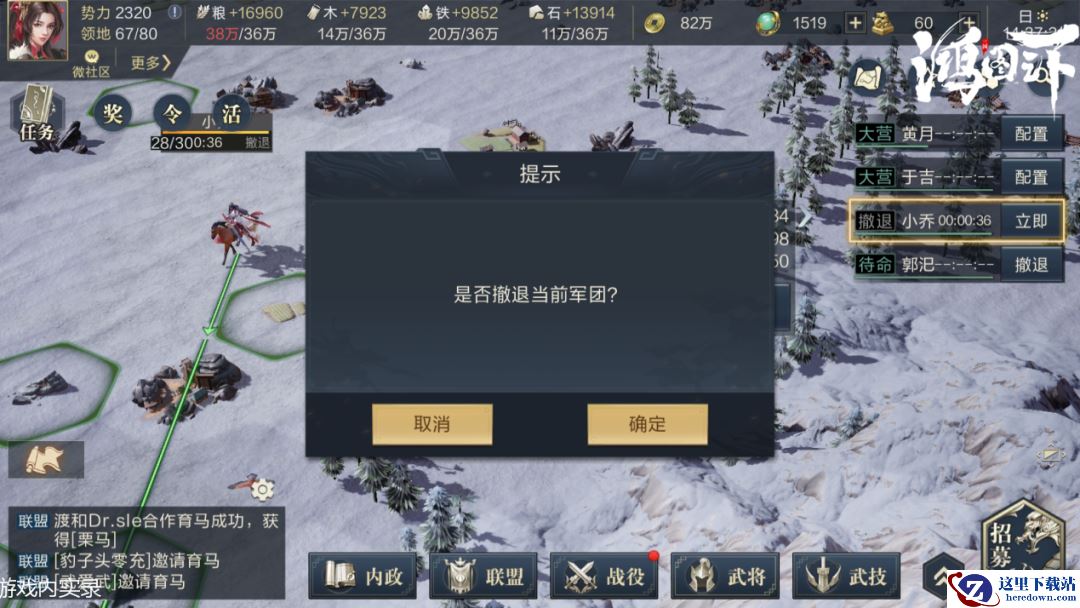Image resolution: width=1080 pixels, height=608 pixels.
Task: Open the 令 orders icon
Action: point(172,113)
